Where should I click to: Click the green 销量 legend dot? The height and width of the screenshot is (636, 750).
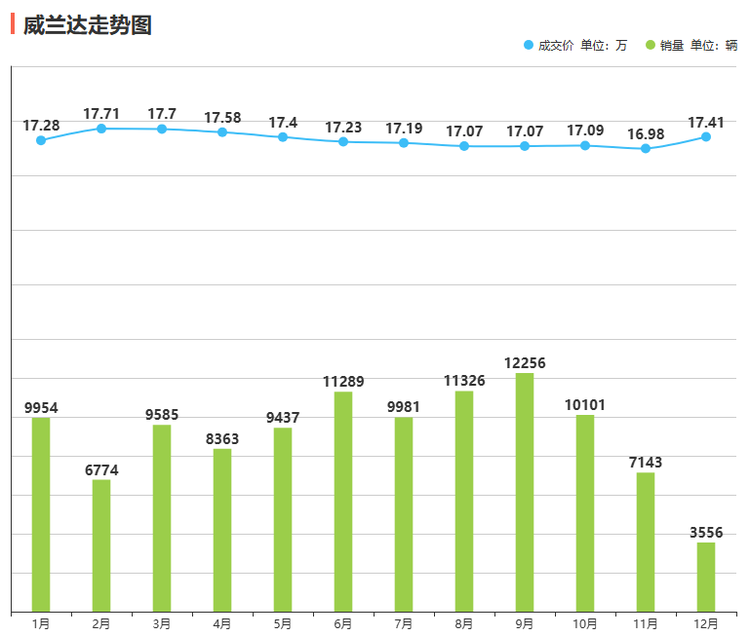[x=649, y=45]
